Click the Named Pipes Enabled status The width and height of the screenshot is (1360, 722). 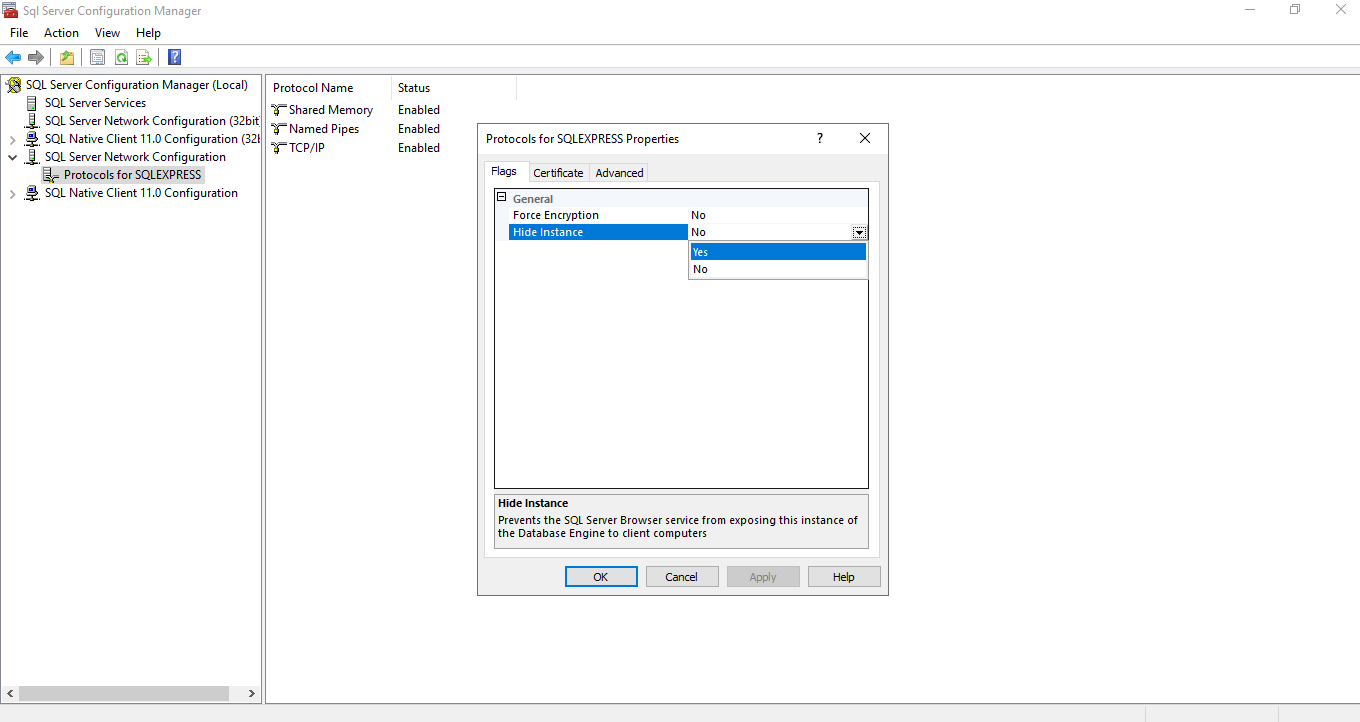[419, 129]
